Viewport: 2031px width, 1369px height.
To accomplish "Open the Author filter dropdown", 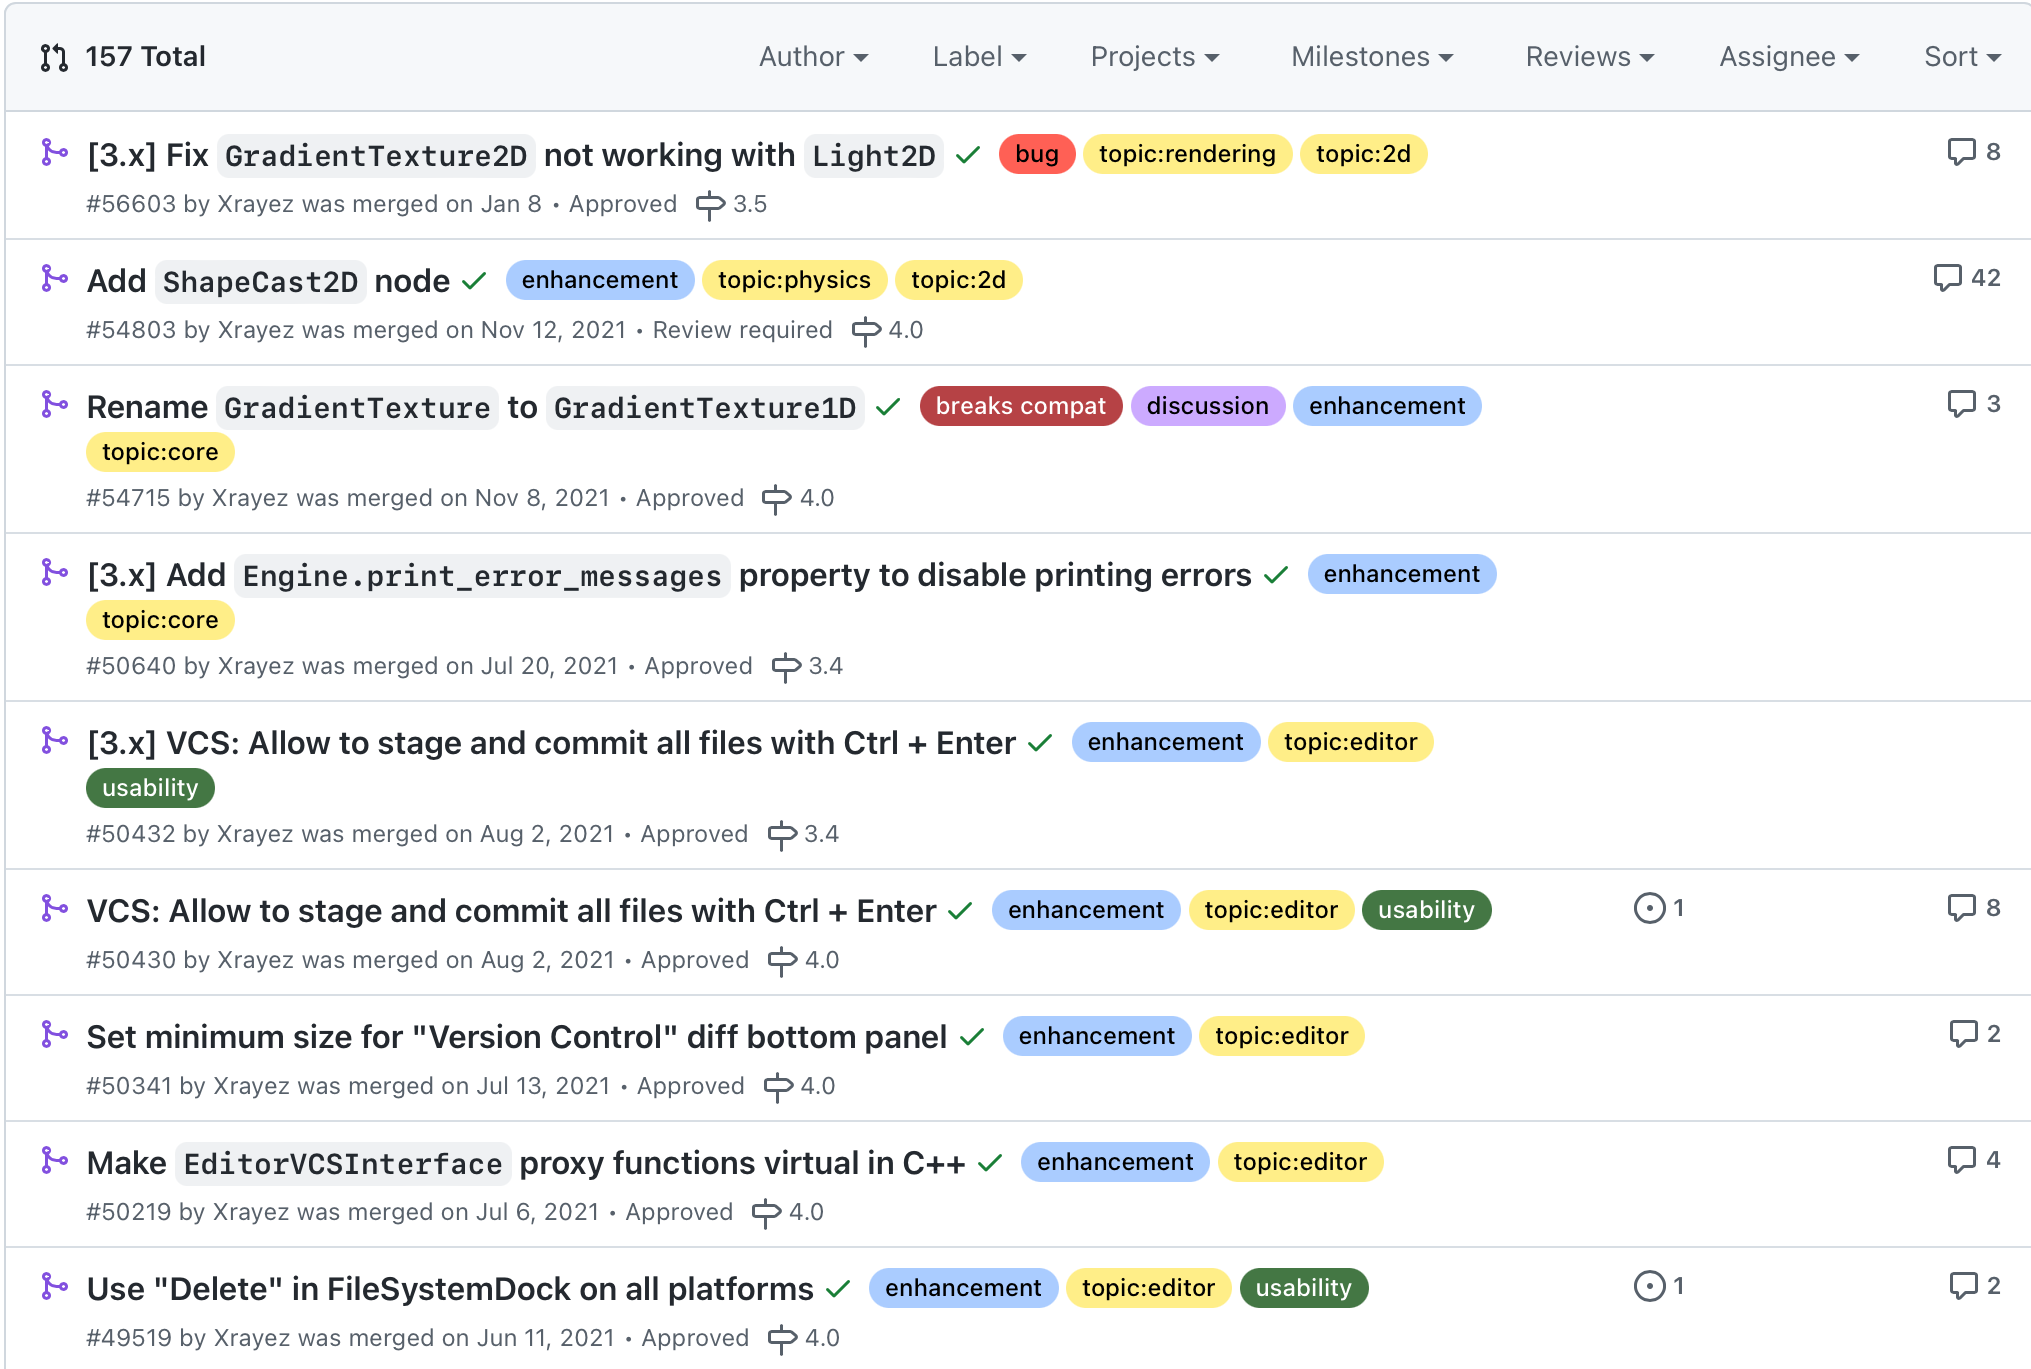I will click(813, 57).
